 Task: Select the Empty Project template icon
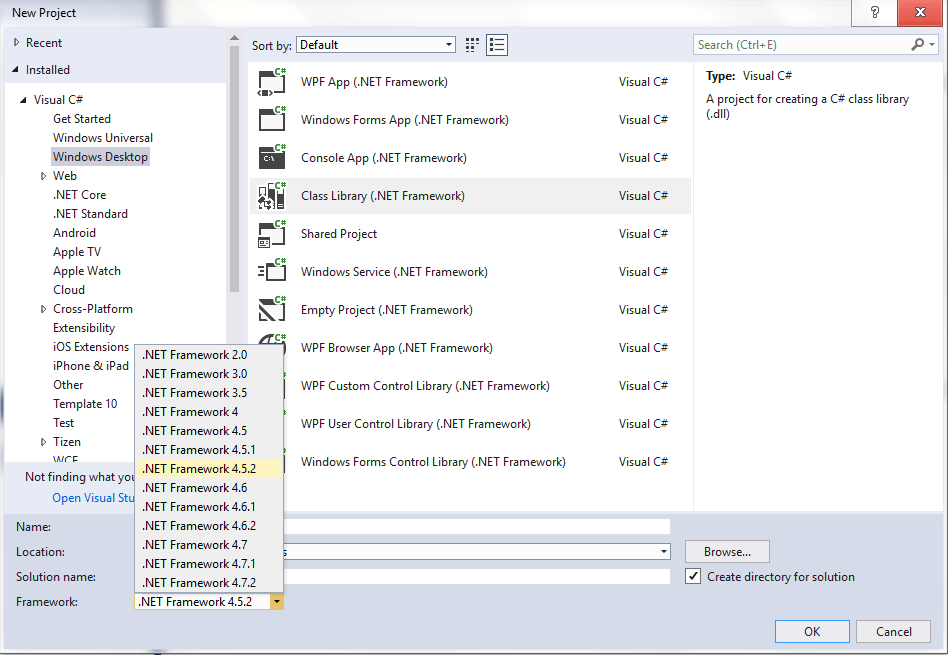[x=273, y=309]
